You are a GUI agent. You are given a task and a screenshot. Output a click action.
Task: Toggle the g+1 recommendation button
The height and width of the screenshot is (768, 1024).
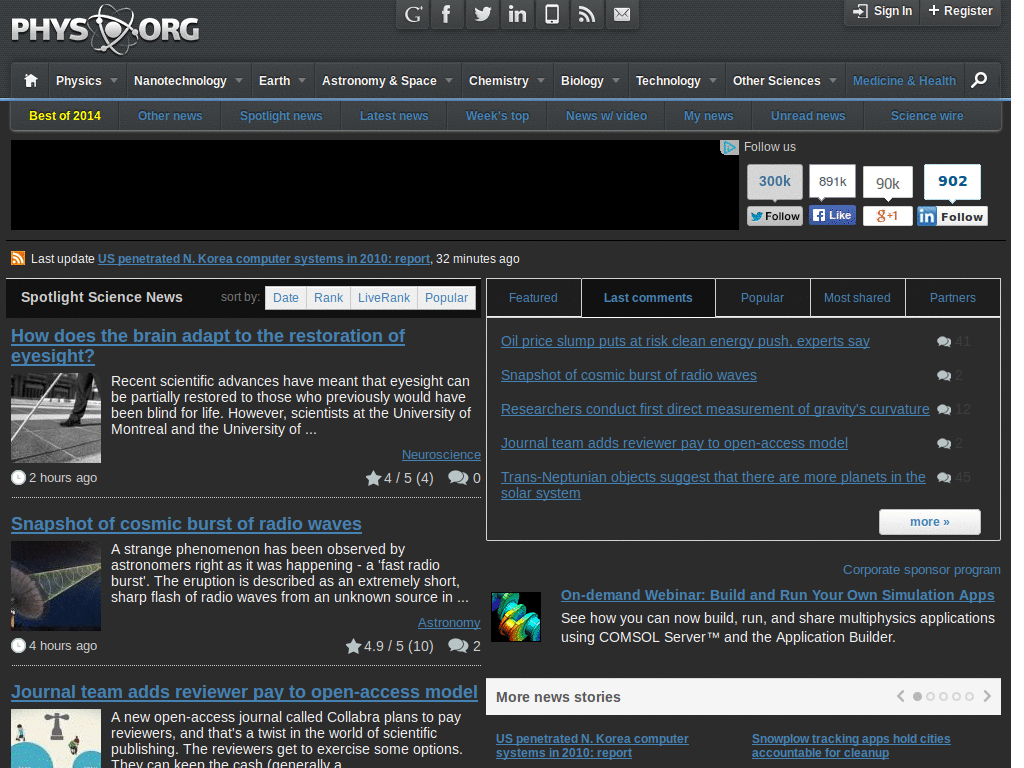tap(887, 215)
